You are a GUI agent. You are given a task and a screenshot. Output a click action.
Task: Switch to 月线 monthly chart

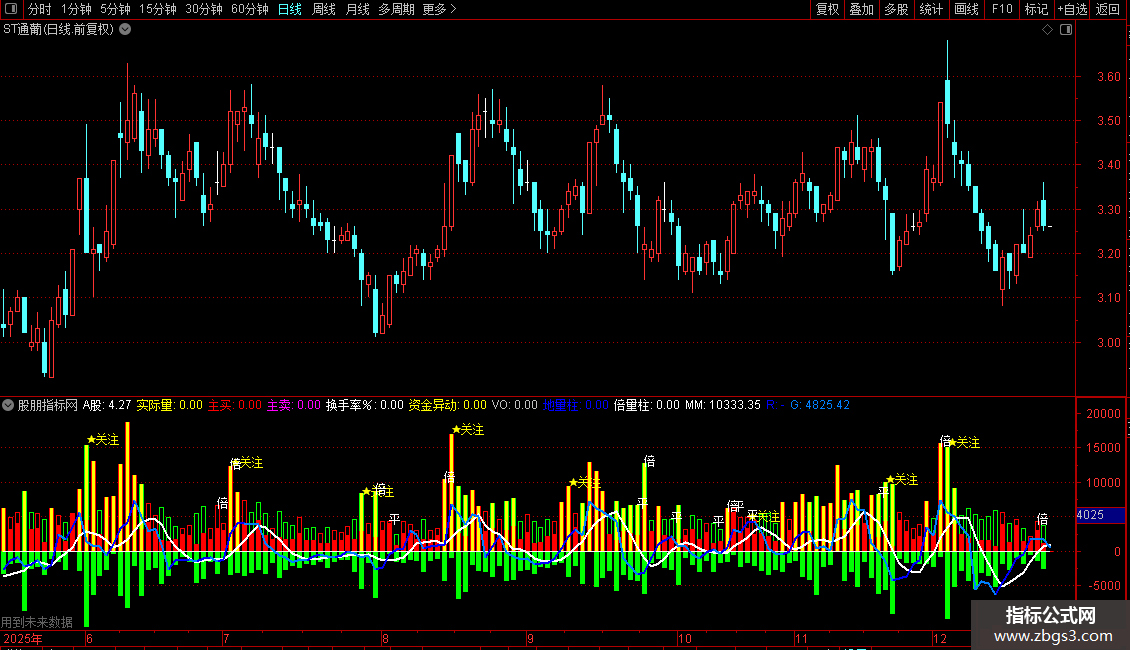357,9
